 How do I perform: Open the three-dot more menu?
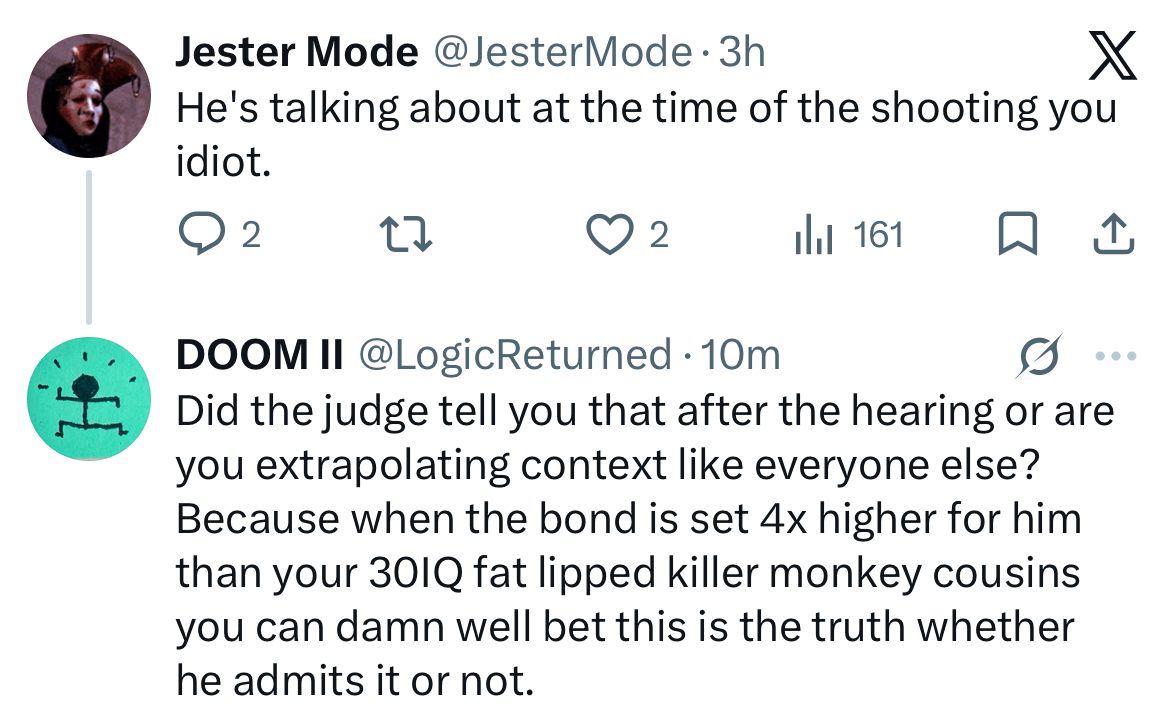[1116, 356]
